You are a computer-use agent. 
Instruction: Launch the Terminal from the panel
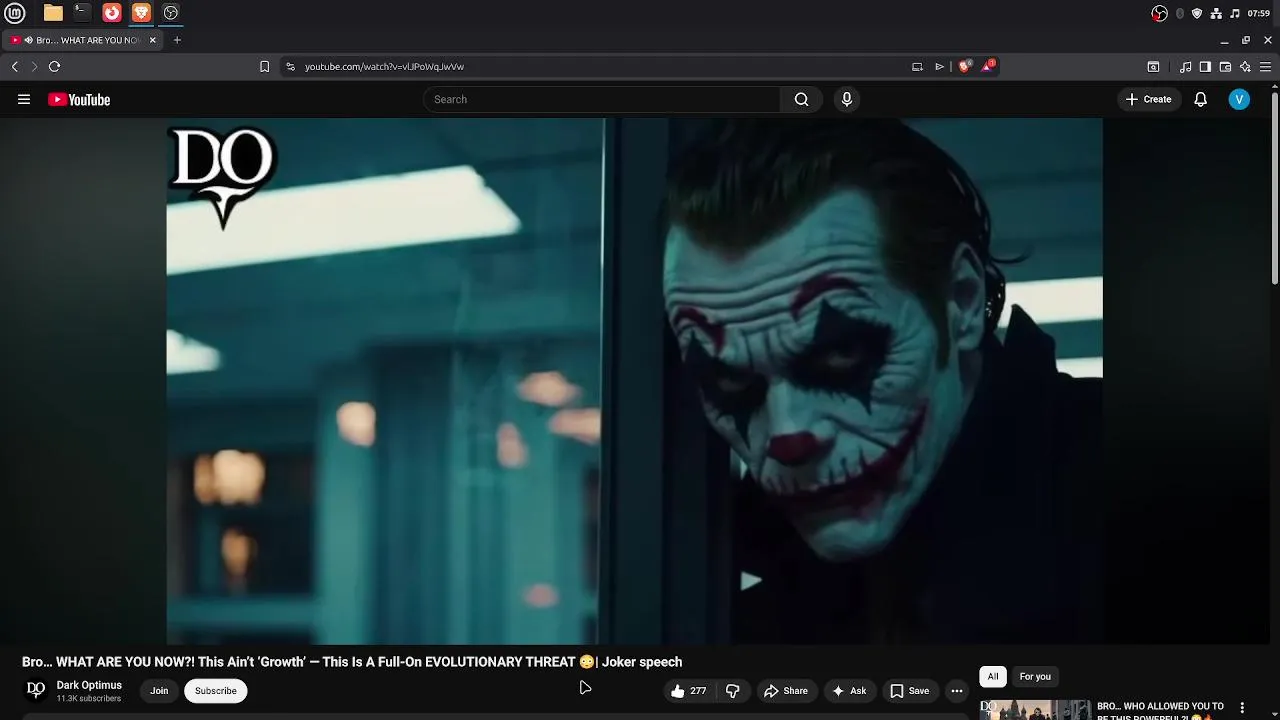(x=82, y=13)
